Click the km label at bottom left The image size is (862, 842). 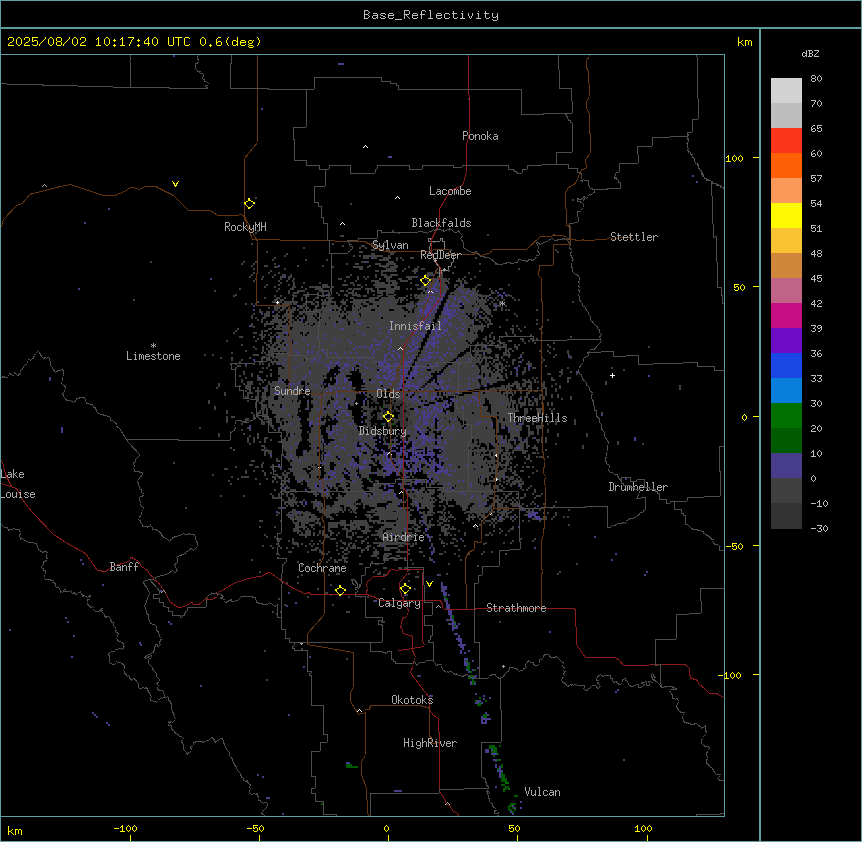coord(15,830)
